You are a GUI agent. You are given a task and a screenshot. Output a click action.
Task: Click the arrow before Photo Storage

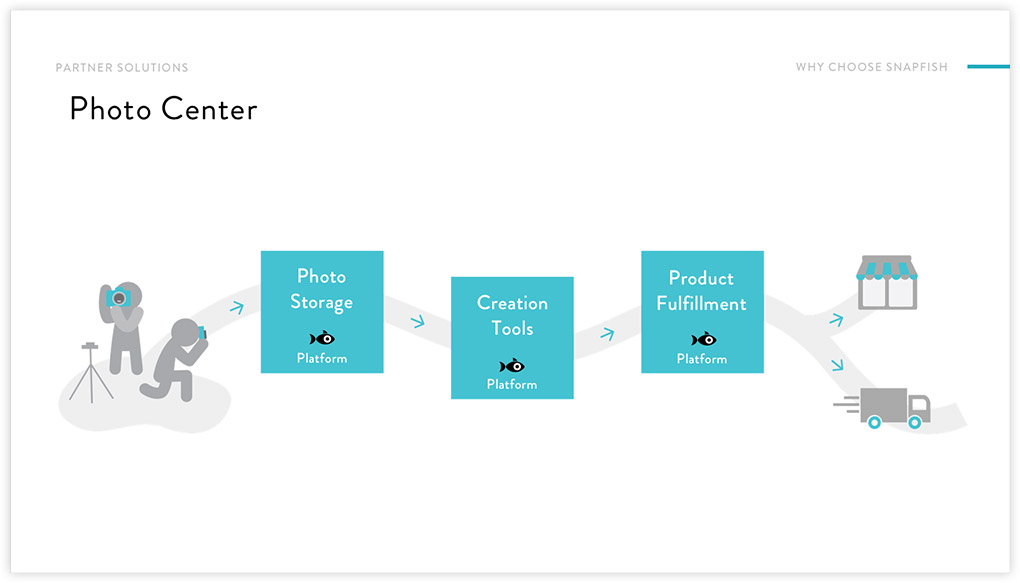click(x=237, y=307)
